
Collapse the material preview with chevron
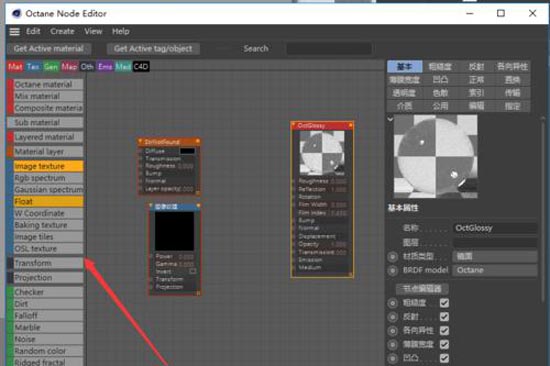[x=390, y=119]
